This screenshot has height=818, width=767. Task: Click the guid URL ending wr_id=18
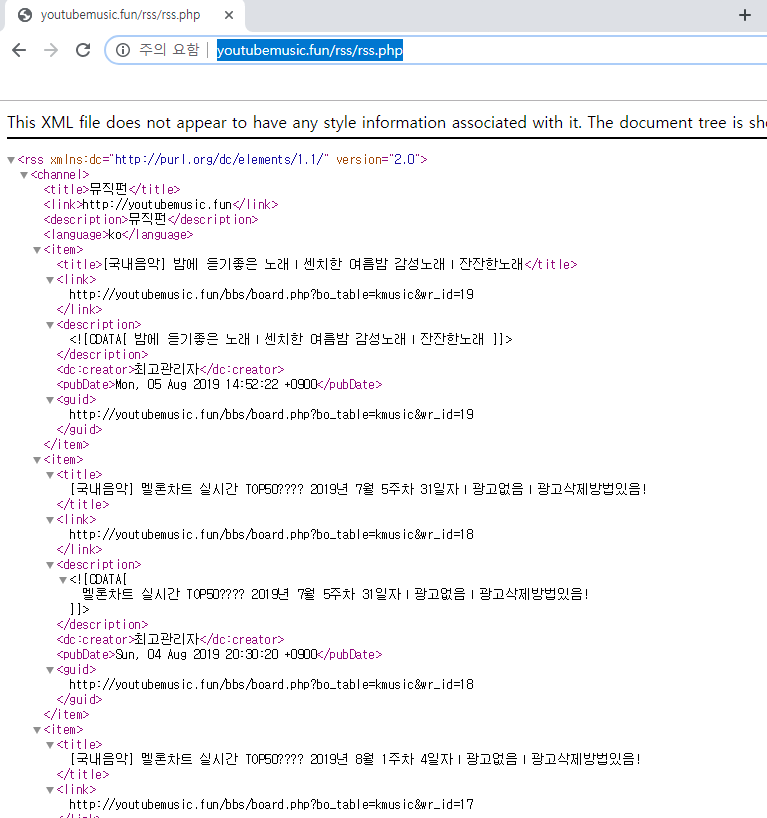pos(271,684)
